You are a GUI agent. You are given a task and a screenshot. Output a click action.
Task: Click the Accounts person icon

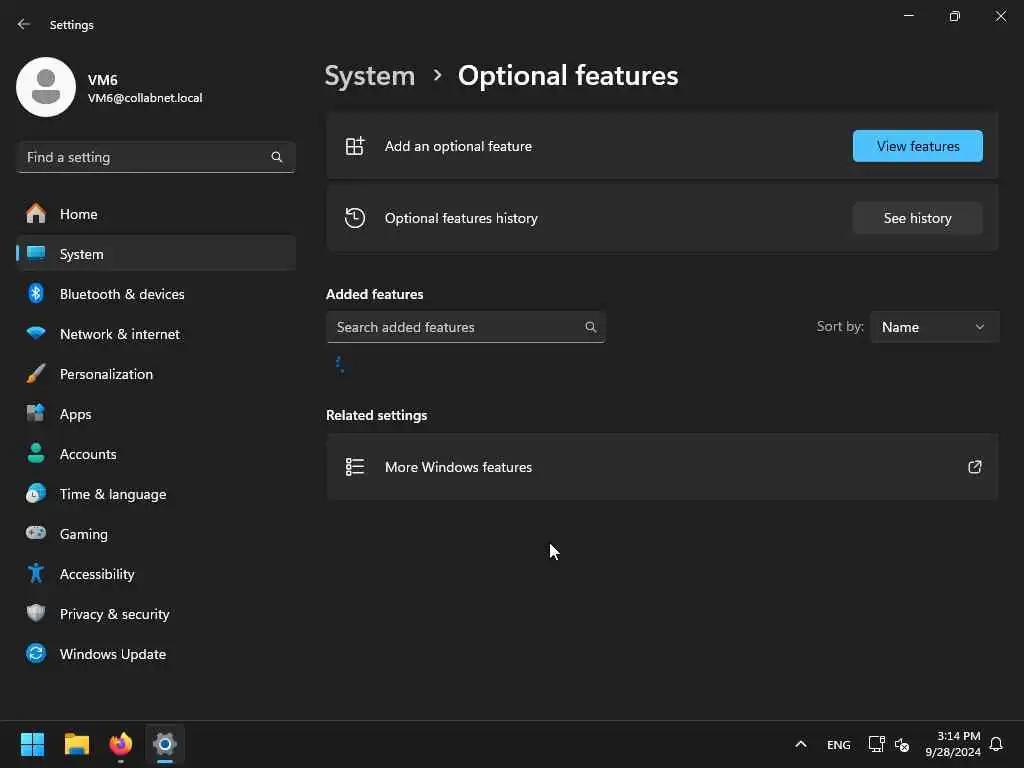pos(36,453)
